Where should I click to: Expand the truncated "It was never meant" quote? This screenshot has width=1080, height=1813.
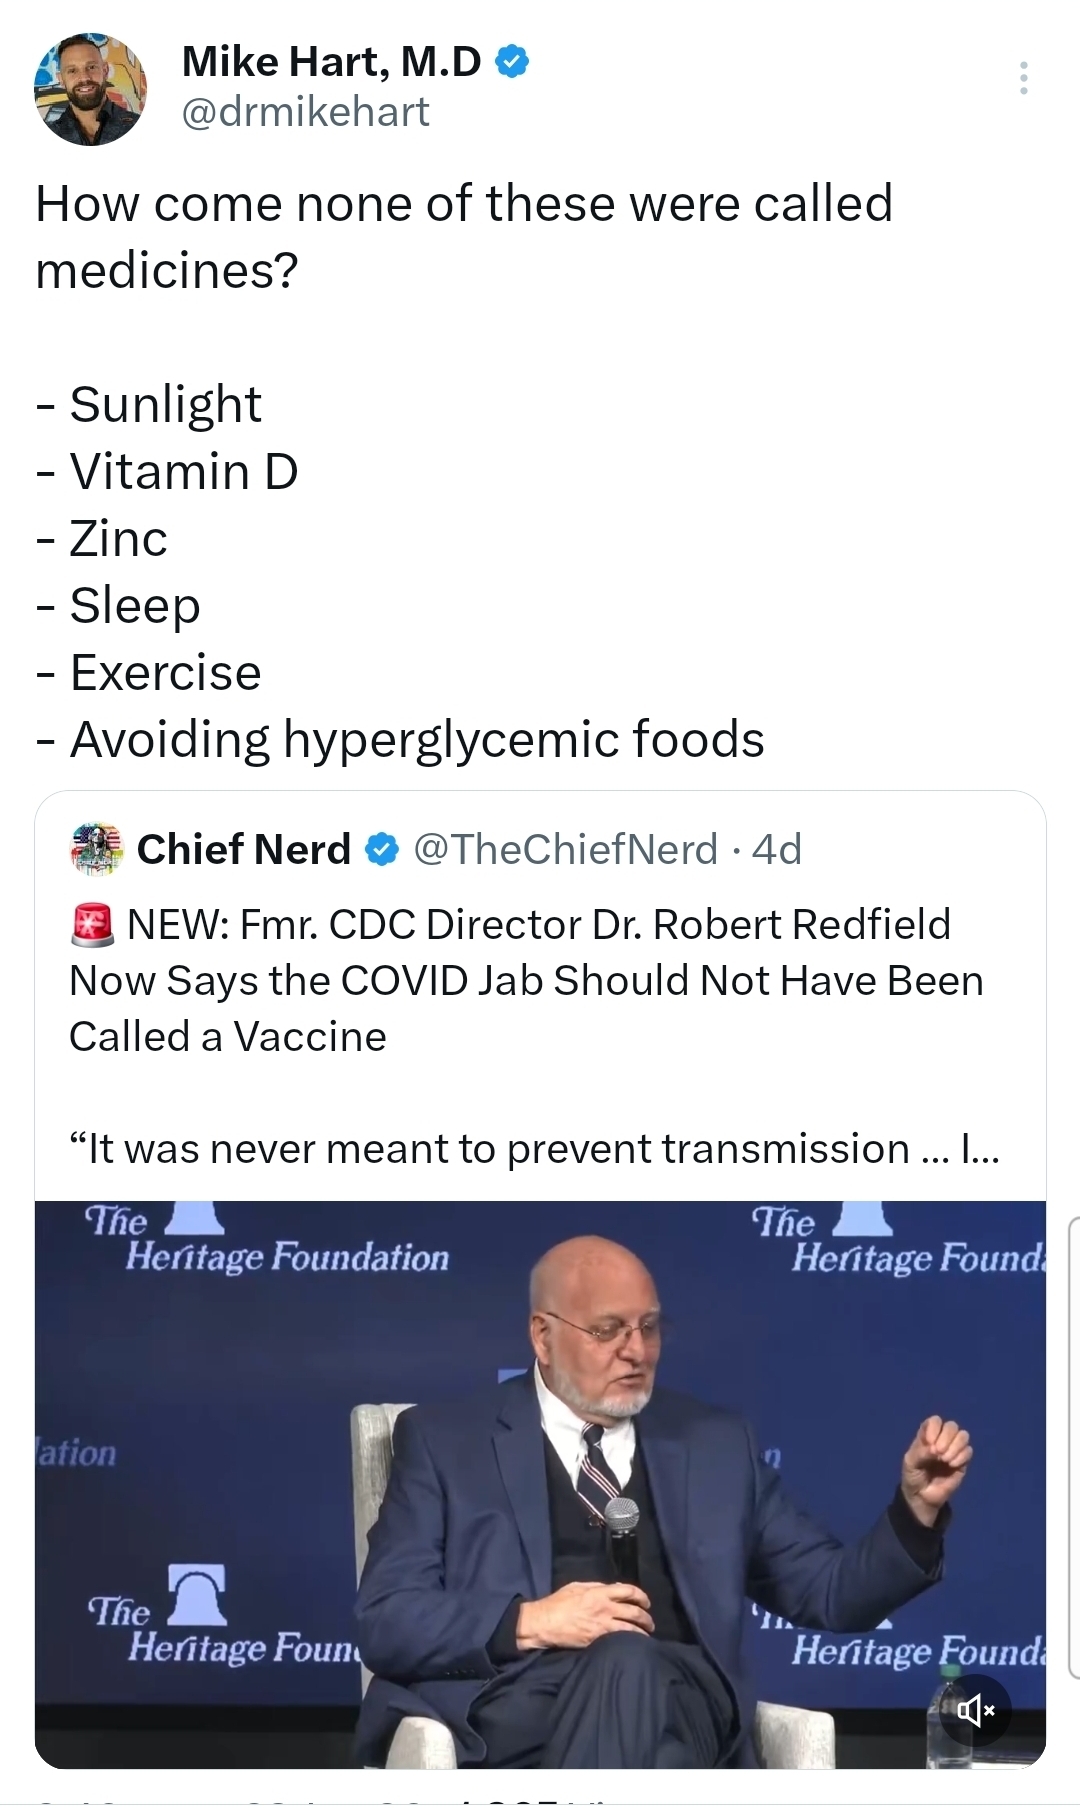534,1149
